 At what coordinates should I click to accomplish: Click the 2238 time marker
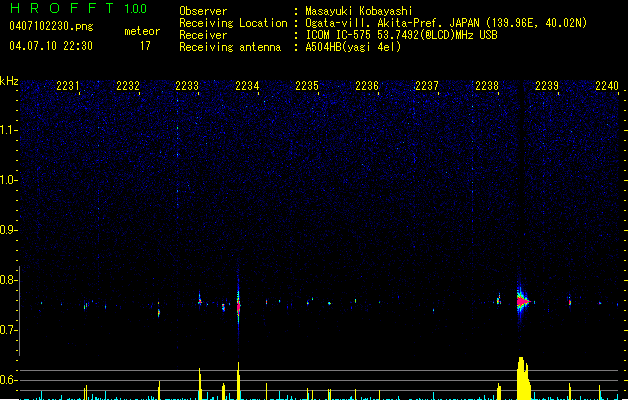pyautogui.click(x=487, y=86)
